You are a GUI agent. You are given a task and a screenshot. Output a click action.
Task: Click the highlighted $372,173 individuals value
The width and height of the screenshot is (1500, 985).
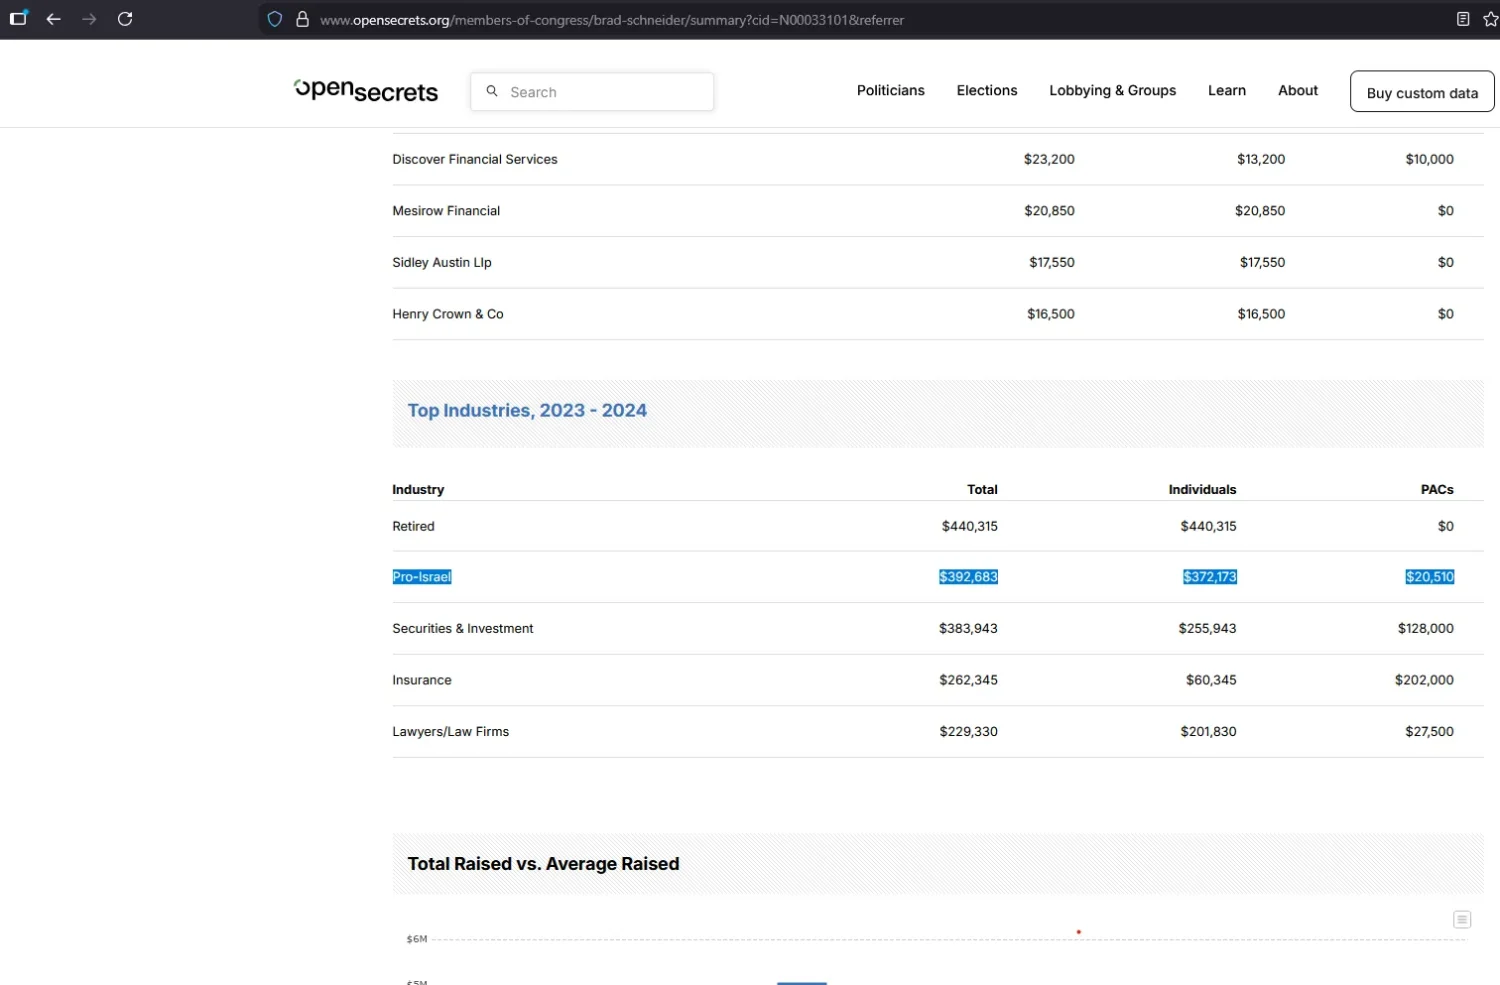point(1210,577)
